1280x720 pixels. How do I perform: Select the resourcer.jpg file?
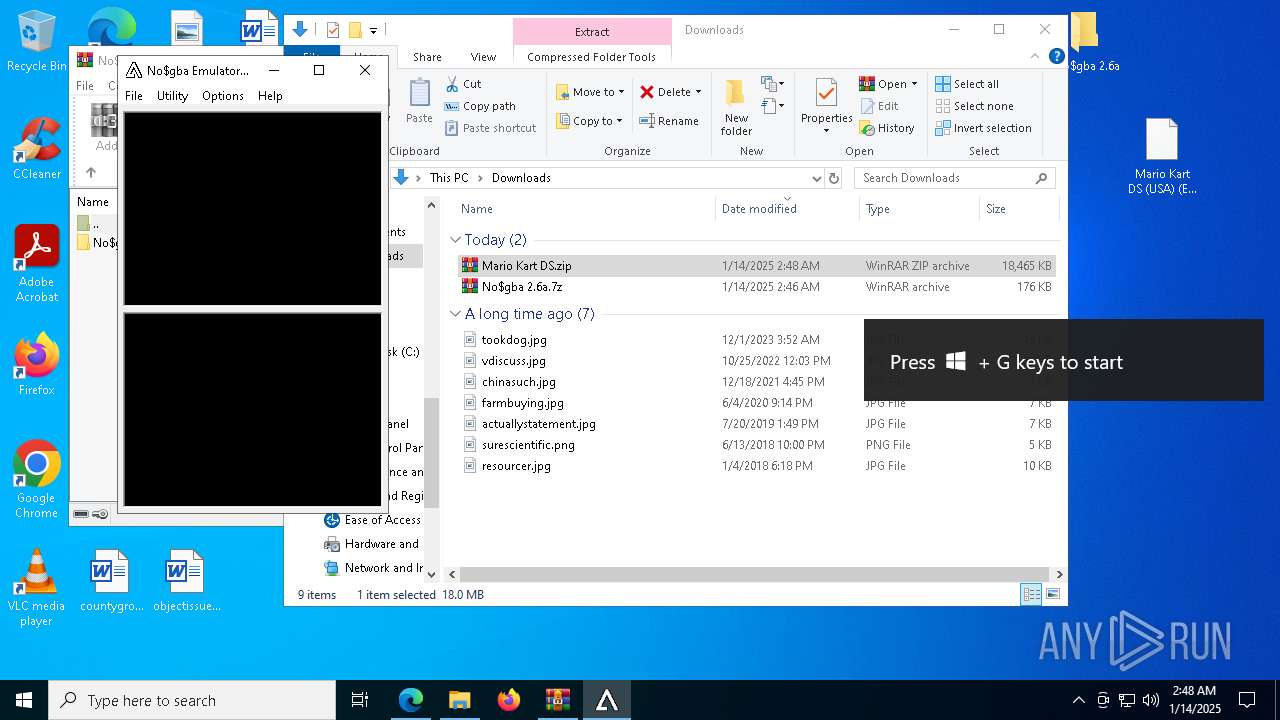point(756,466)
